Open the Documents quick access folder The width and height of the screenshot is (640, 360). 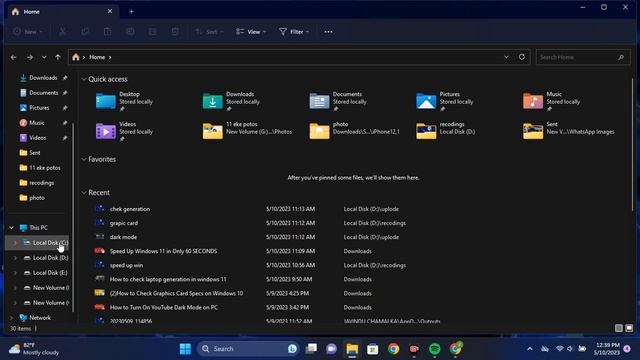[338, 101]
